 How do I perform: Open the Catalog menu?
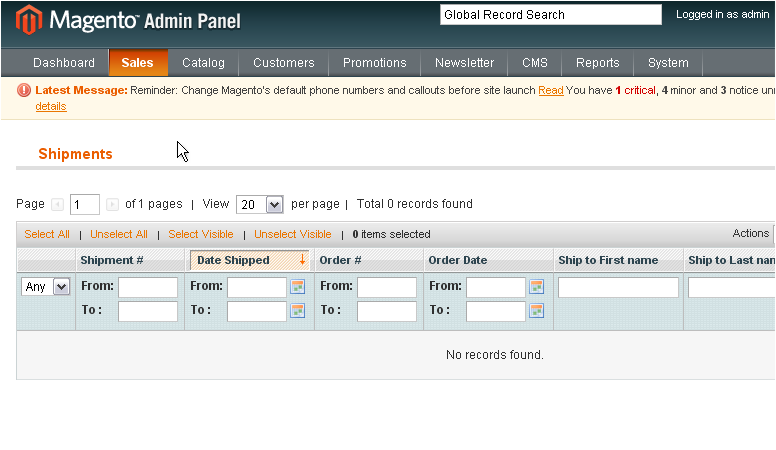click(203, 63)
